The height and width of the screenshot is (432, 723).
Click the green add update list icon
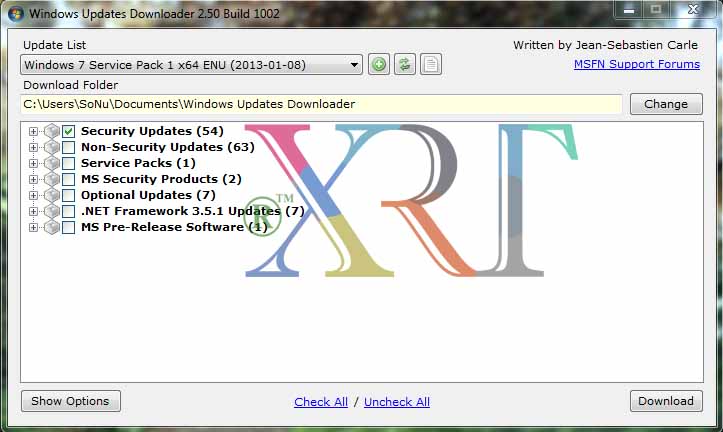[379, 65]
